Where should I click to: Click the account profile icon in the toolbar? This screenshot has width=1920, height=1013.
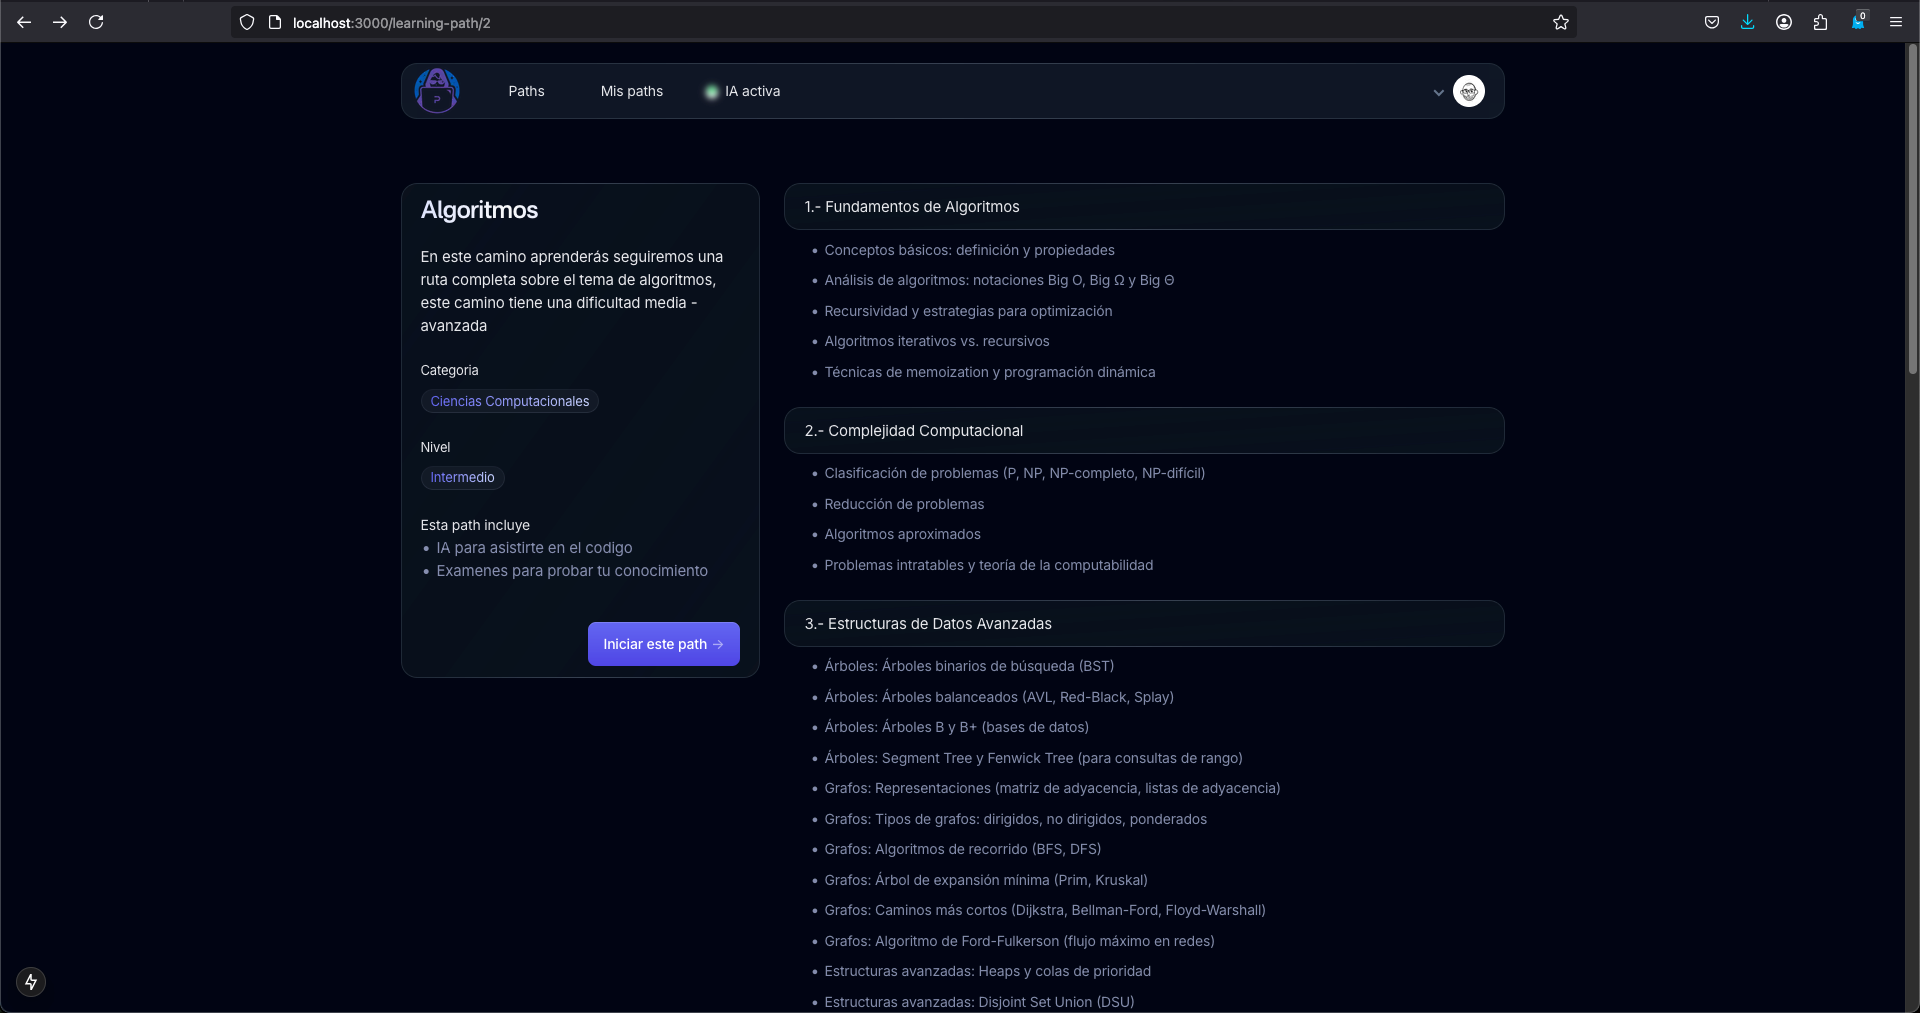(1784, 22)
